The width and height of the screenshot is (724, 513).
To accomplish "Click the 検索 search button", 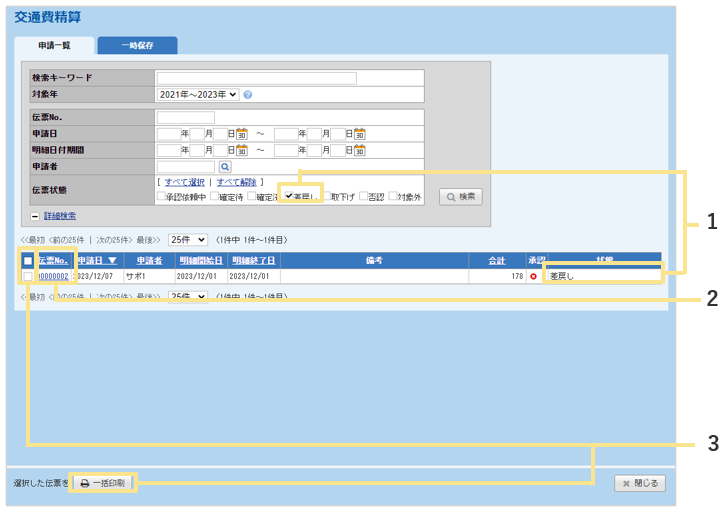I will tap(460, 197).
